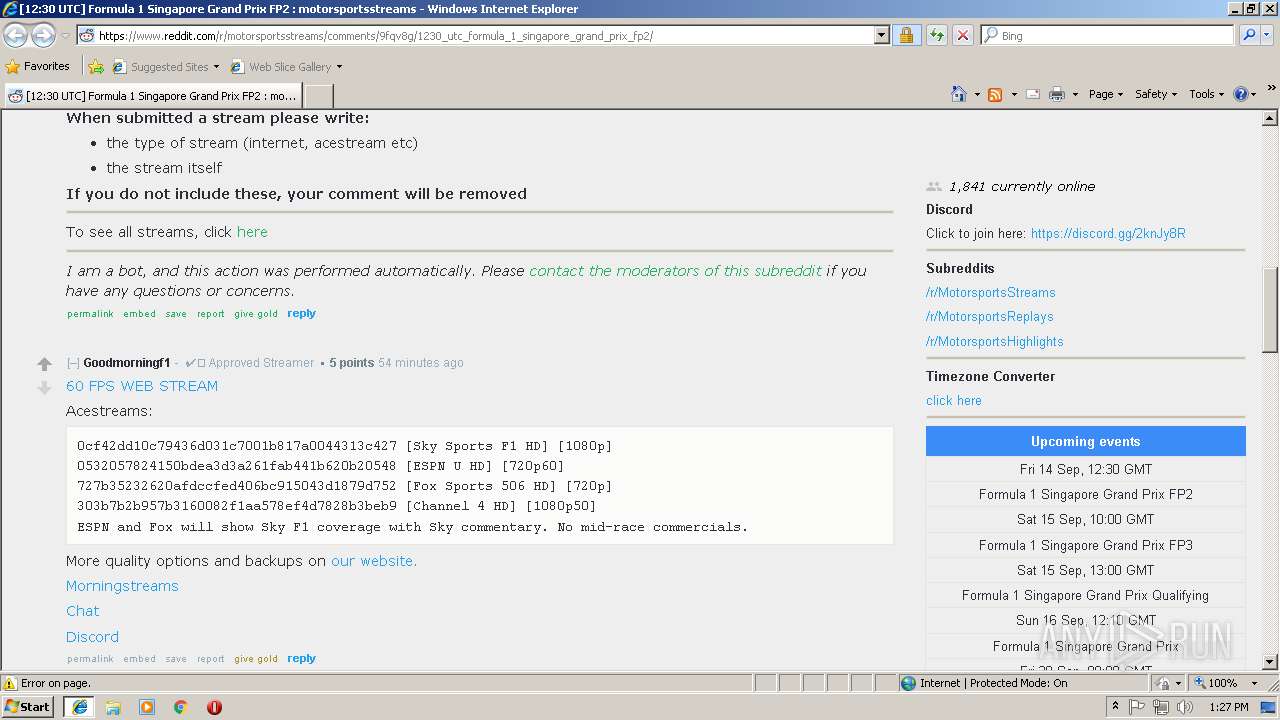Contact the moderators of this subreddit
Screen dimensions: 1280x720
pyautogui.click(x=675, y=271)
